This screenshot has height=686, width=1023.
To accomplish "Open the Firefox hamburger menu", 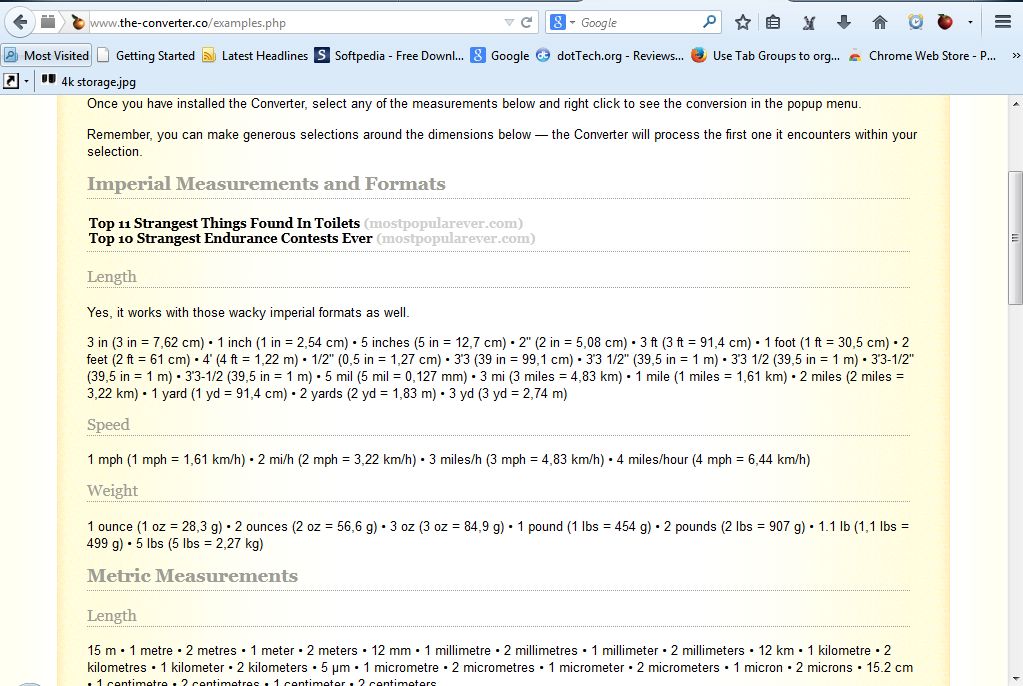I will [x=1003, y=22].
